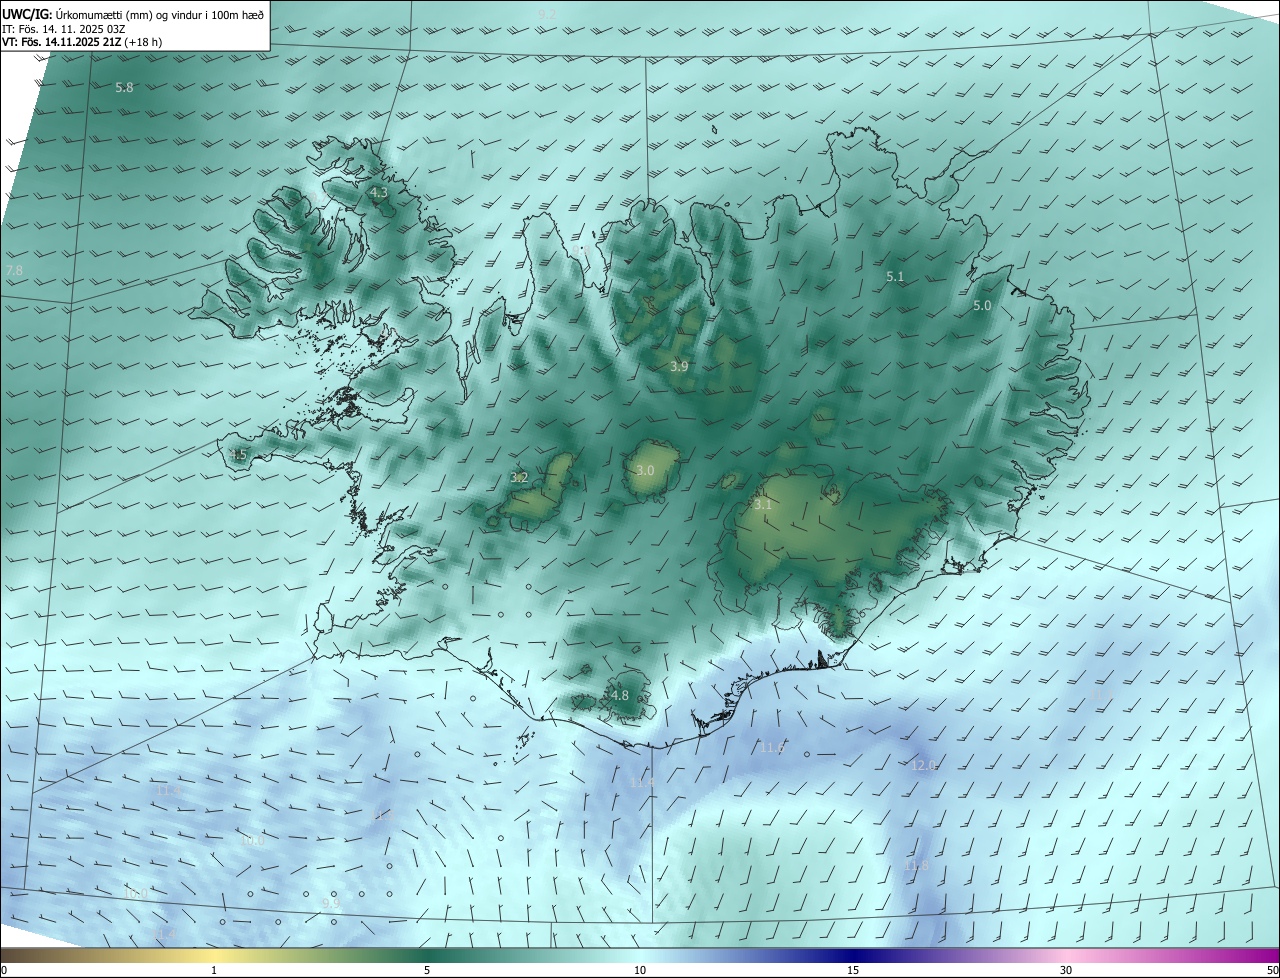Click the 7.8 value at the left map edge
This screenshot has width=1280, height=978.
(x=14, y=271)
